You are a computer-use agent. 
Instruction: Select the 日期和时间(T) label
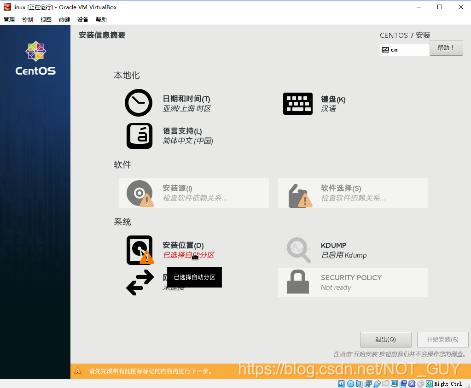[186, 99]
